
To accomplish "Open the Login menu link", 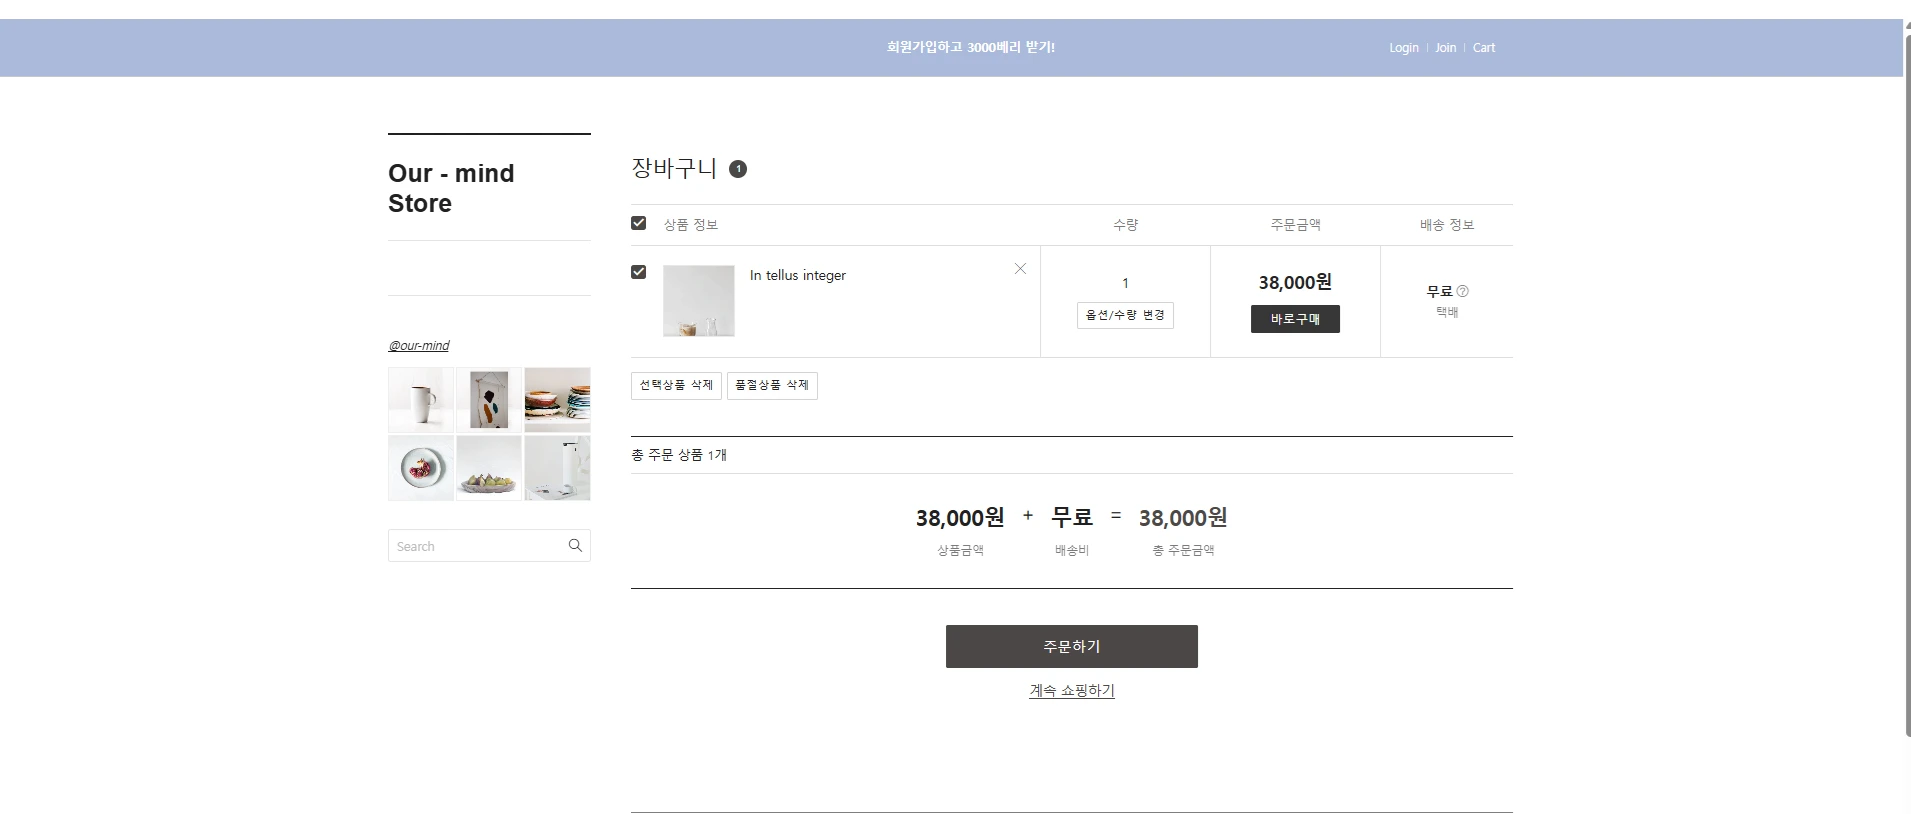I will coord(1403,48).
